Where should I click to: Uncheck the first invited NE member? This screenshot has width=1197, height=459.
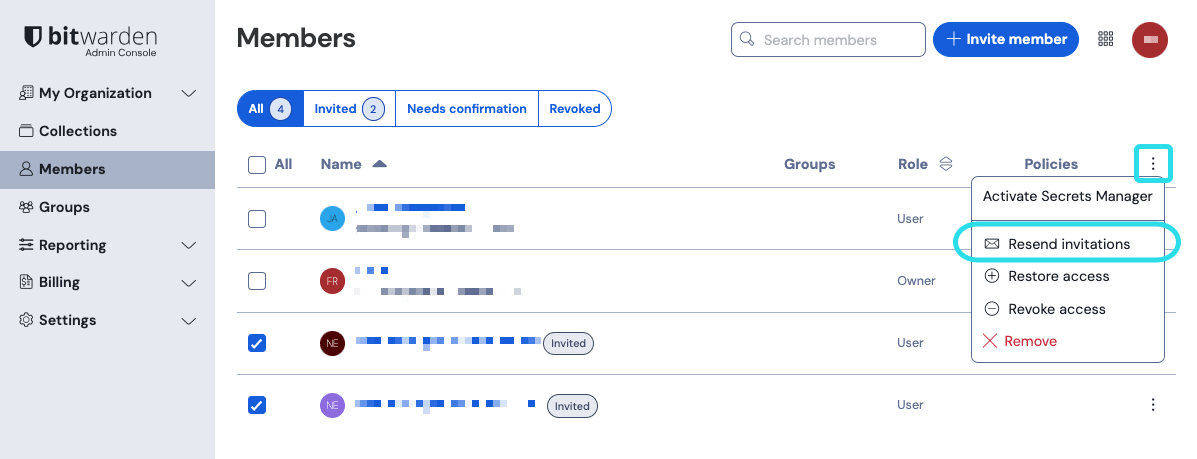[257, 343]
